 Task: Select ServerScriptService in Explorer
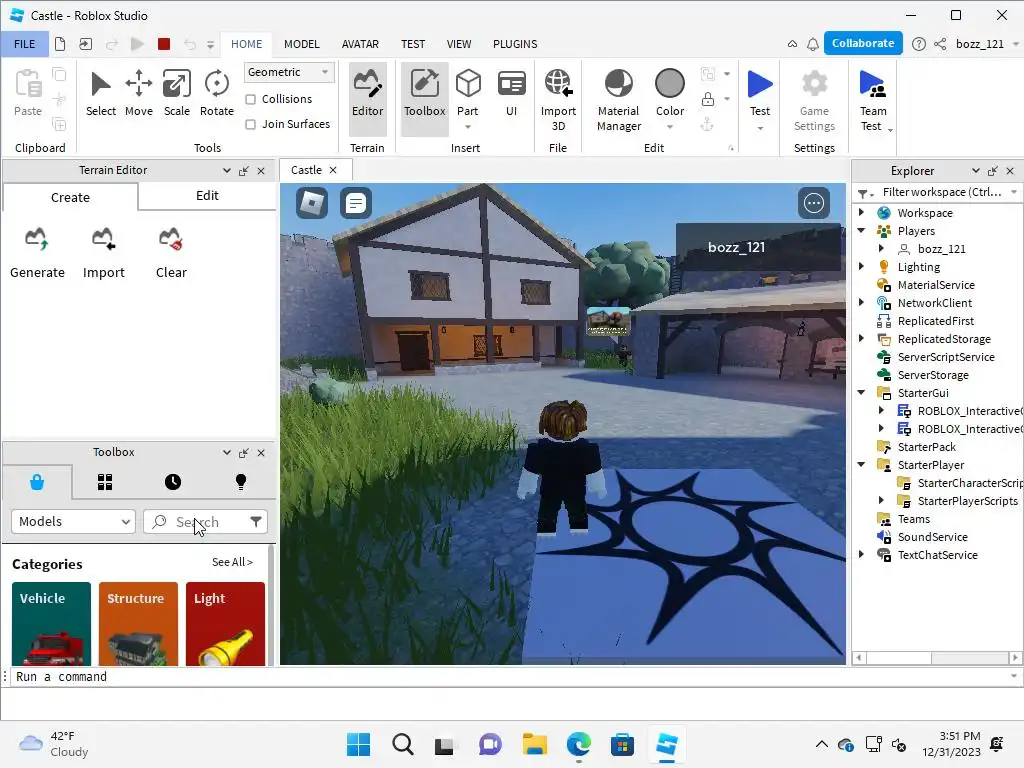[x=945, y=357]
